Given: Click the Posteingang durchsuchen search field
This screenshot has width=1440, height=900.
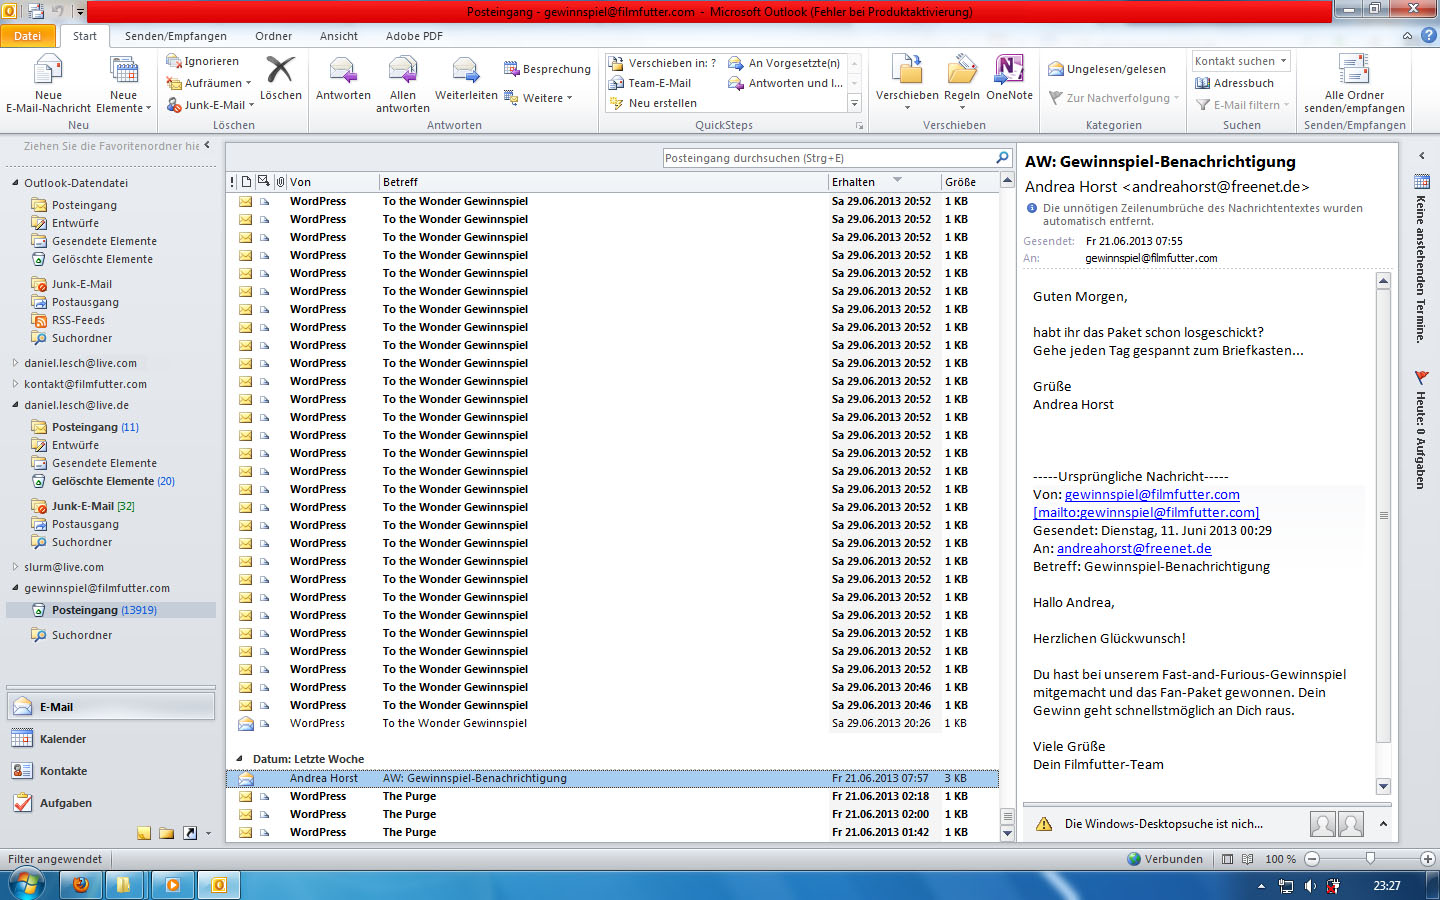Looking at the screenshot, I should point(828,158).
